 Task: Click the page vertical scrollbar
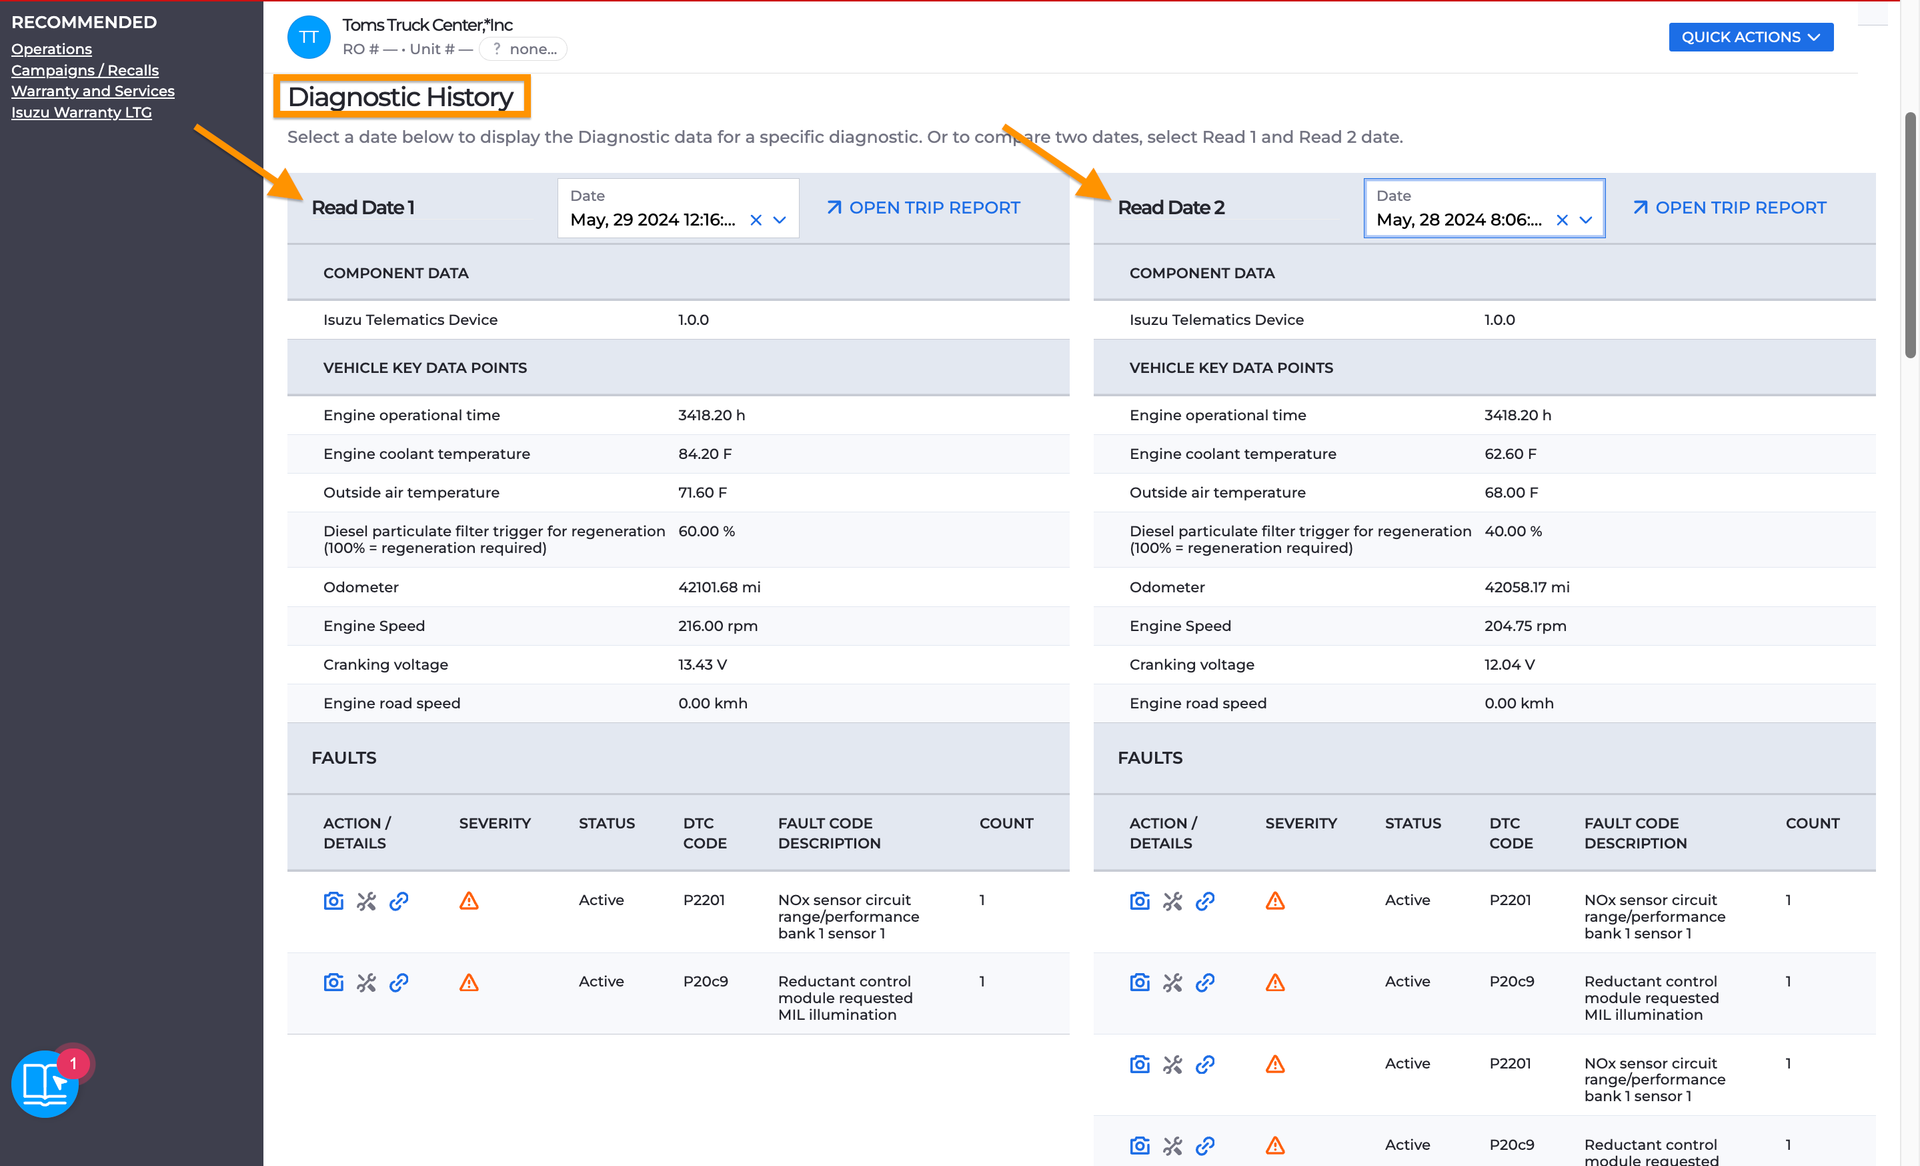pos(1910,235)
